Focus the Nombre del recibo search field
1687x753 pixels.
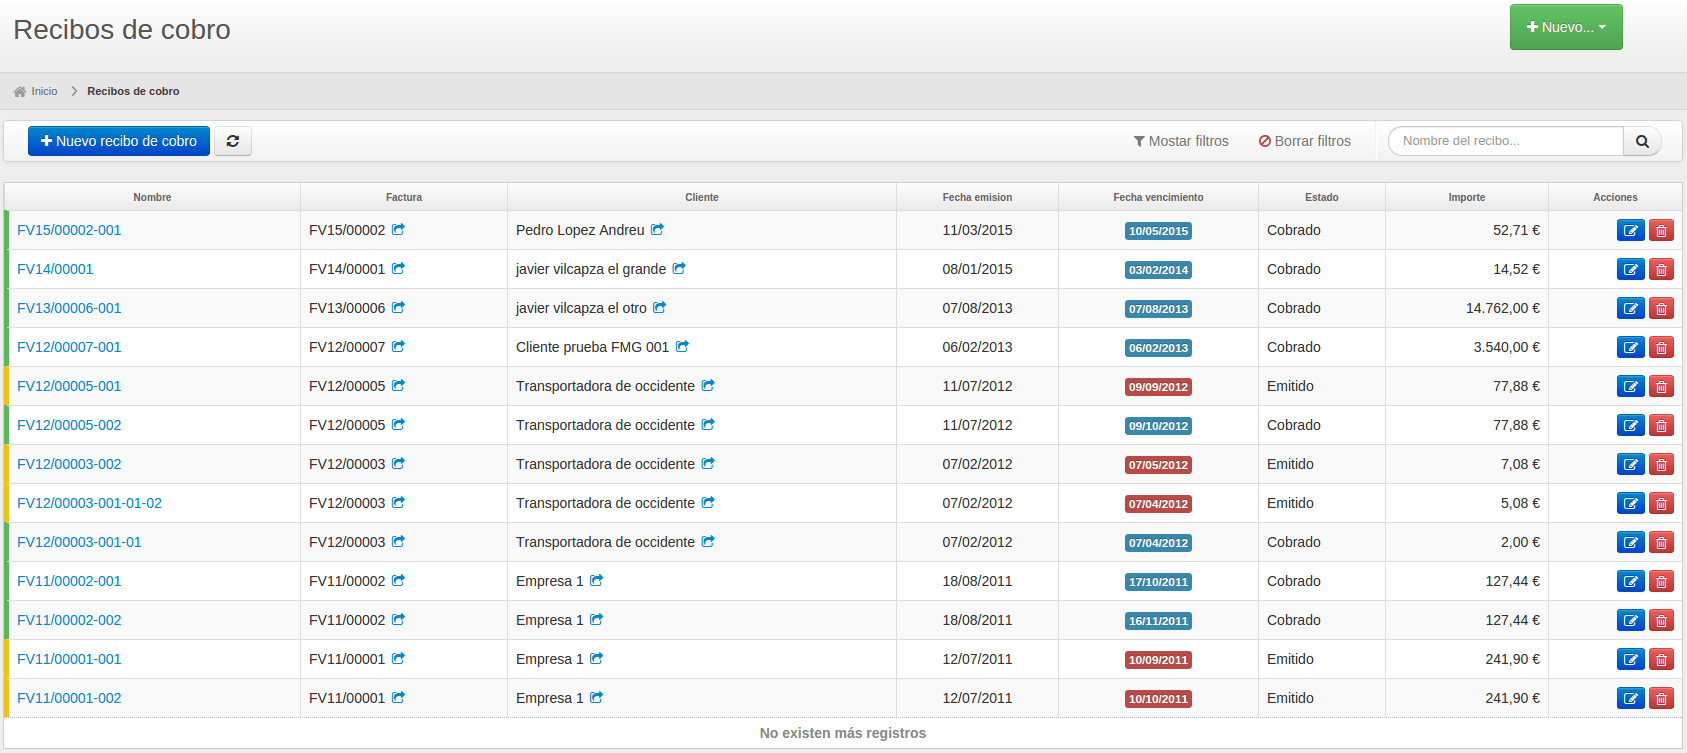point(1506,141)
